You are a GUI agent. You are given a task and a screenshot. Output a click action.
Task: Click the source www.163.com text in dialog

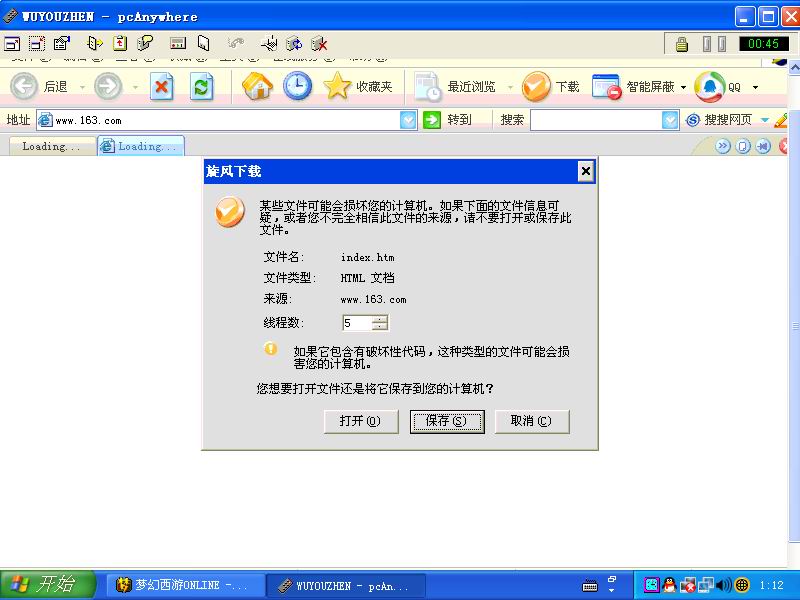(x=373, y=299)
